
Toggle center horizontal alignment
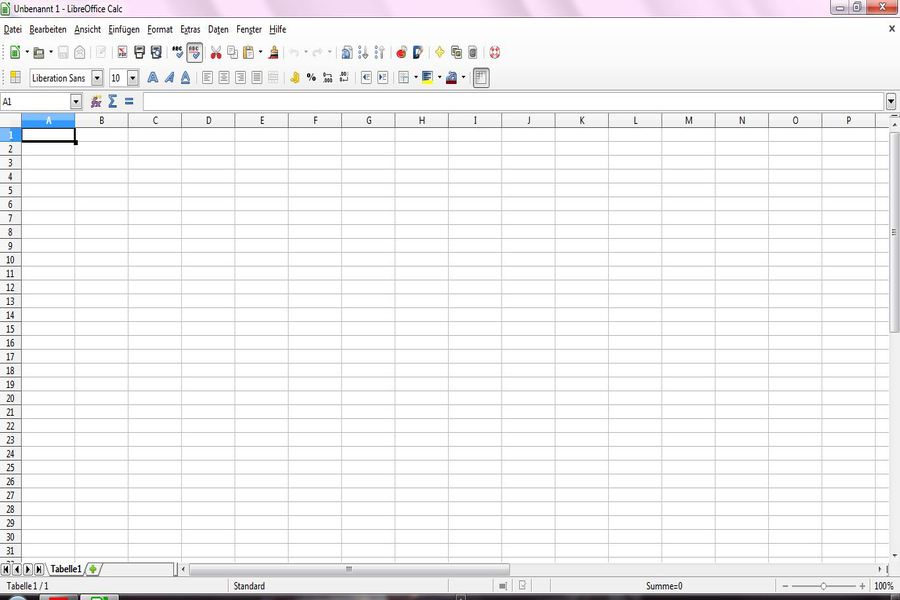[224, 77]
